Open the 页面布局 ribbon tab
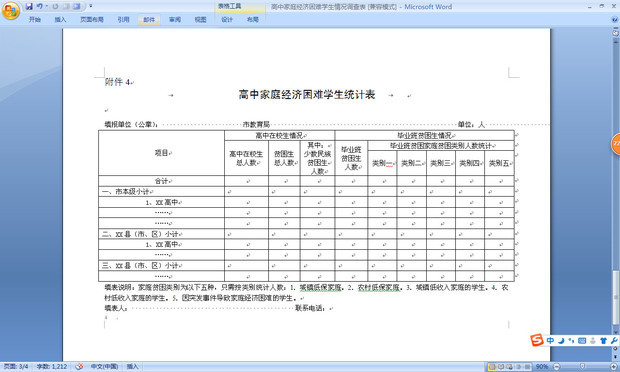Screen dimensions: 620x372 click(92, 19)
